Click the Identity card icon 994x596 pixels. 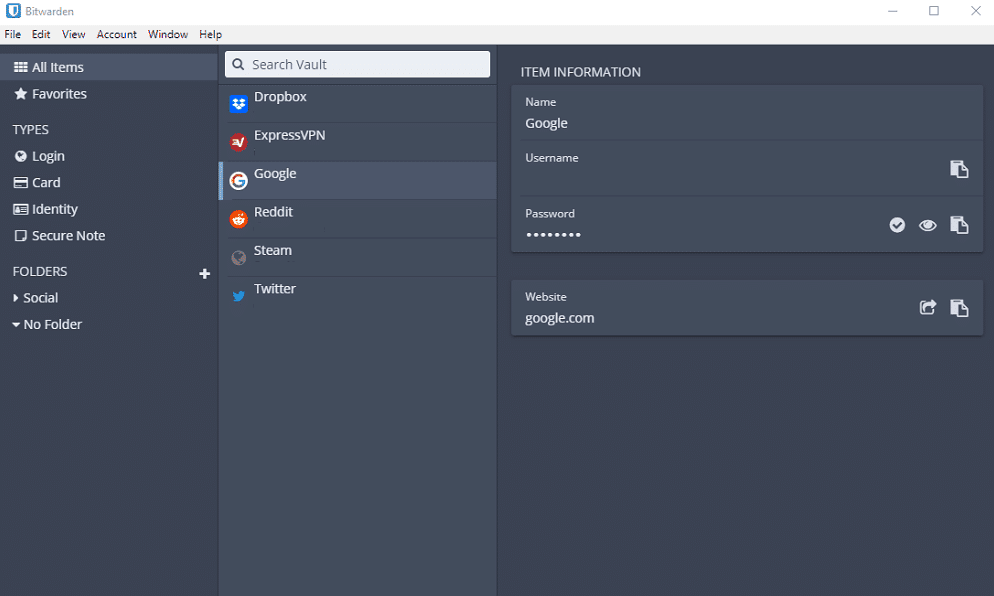tap(20, 209)
